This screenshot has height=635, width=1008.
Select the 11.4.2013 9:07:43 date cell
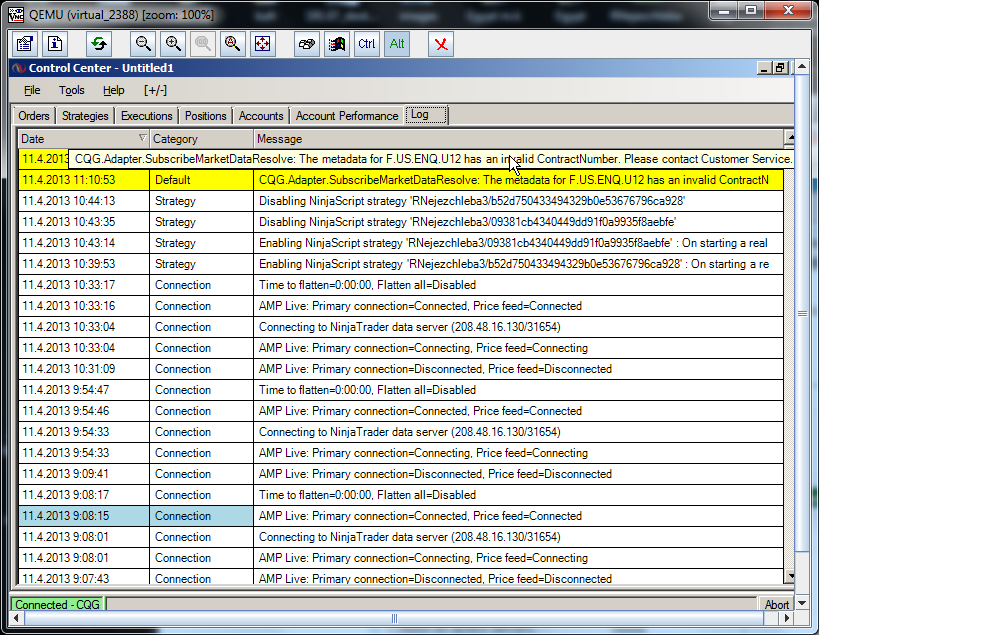pos(84,577)
